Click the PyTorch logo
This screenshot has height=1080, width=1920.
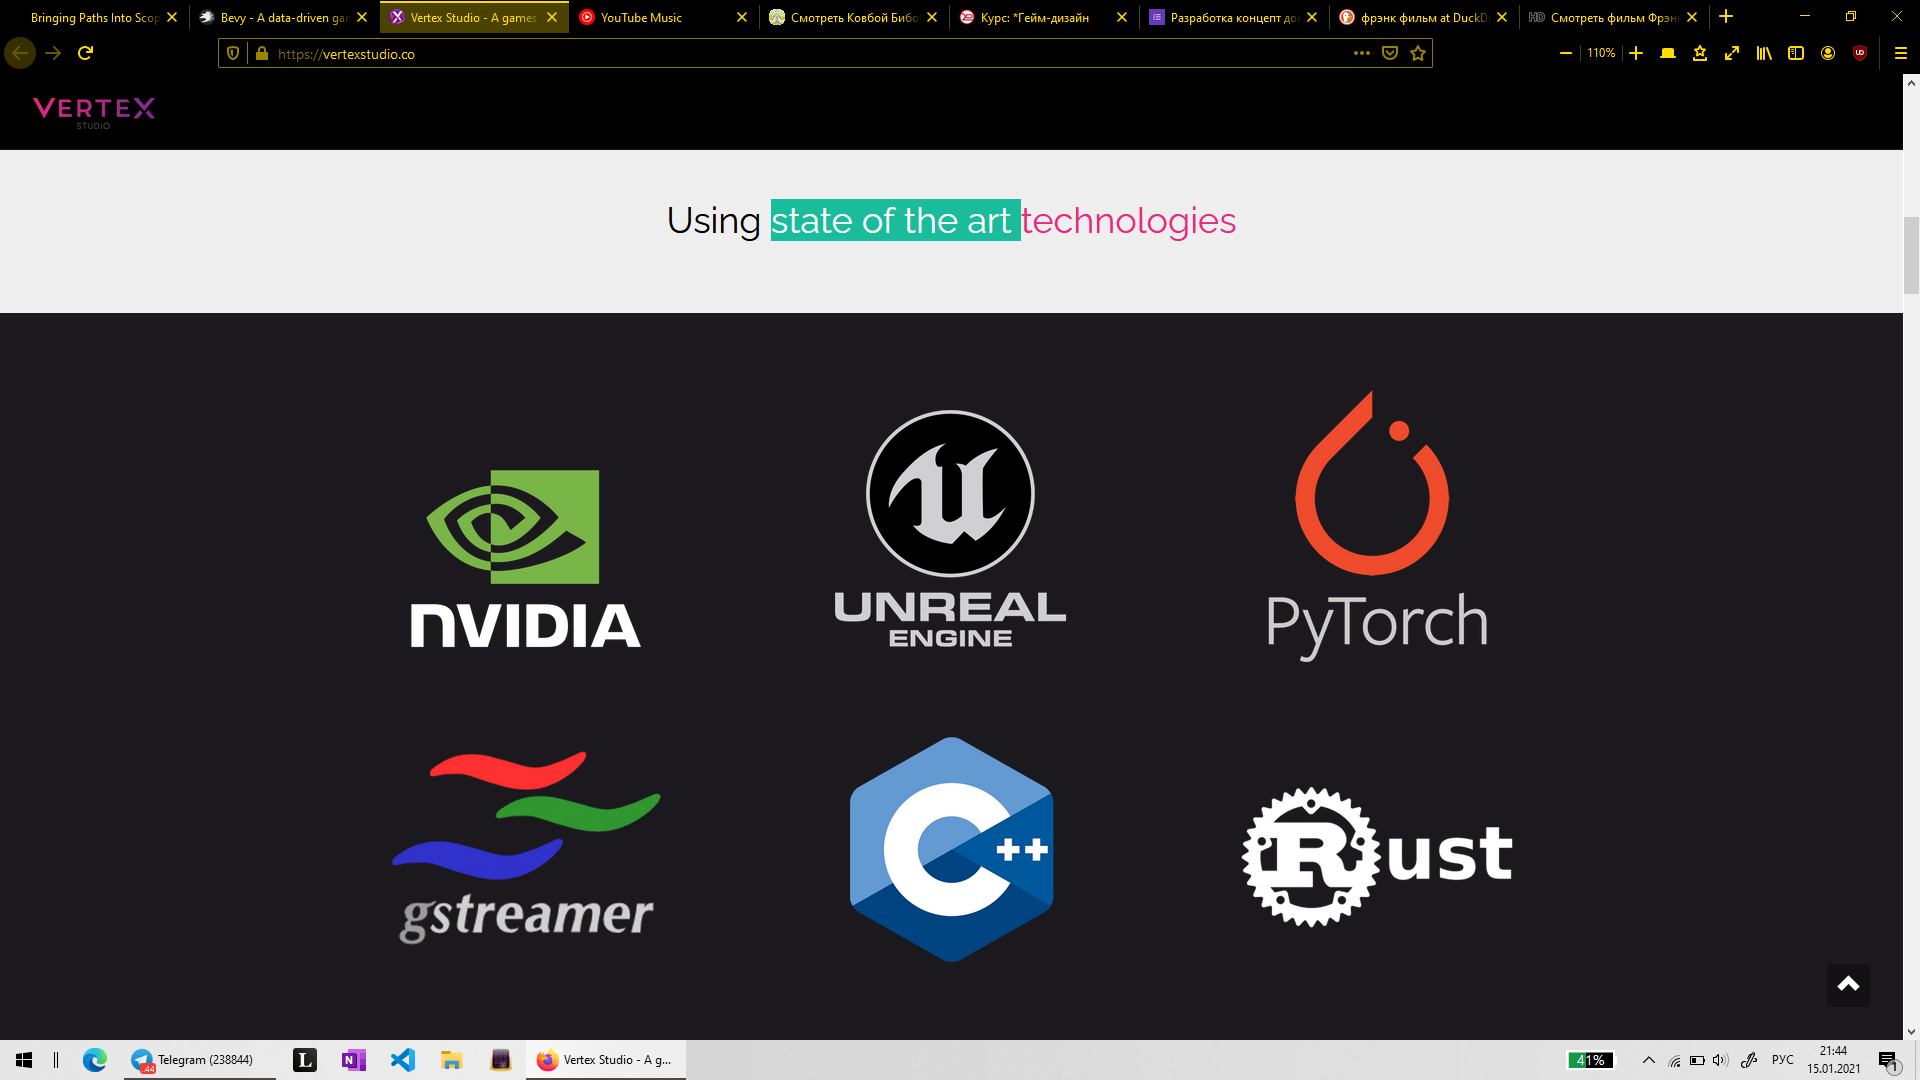point(1377,525)
